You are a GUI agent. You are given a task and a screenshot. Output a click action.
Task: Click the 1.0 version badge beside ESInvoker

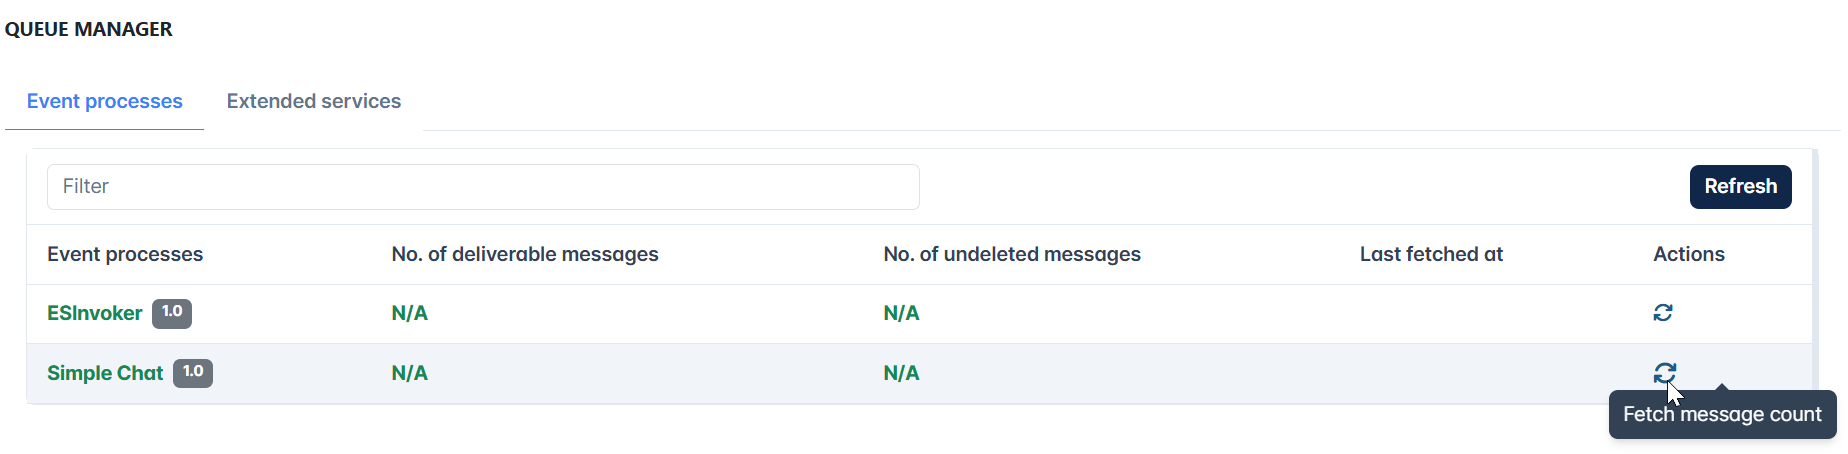(x=172, y=313)
